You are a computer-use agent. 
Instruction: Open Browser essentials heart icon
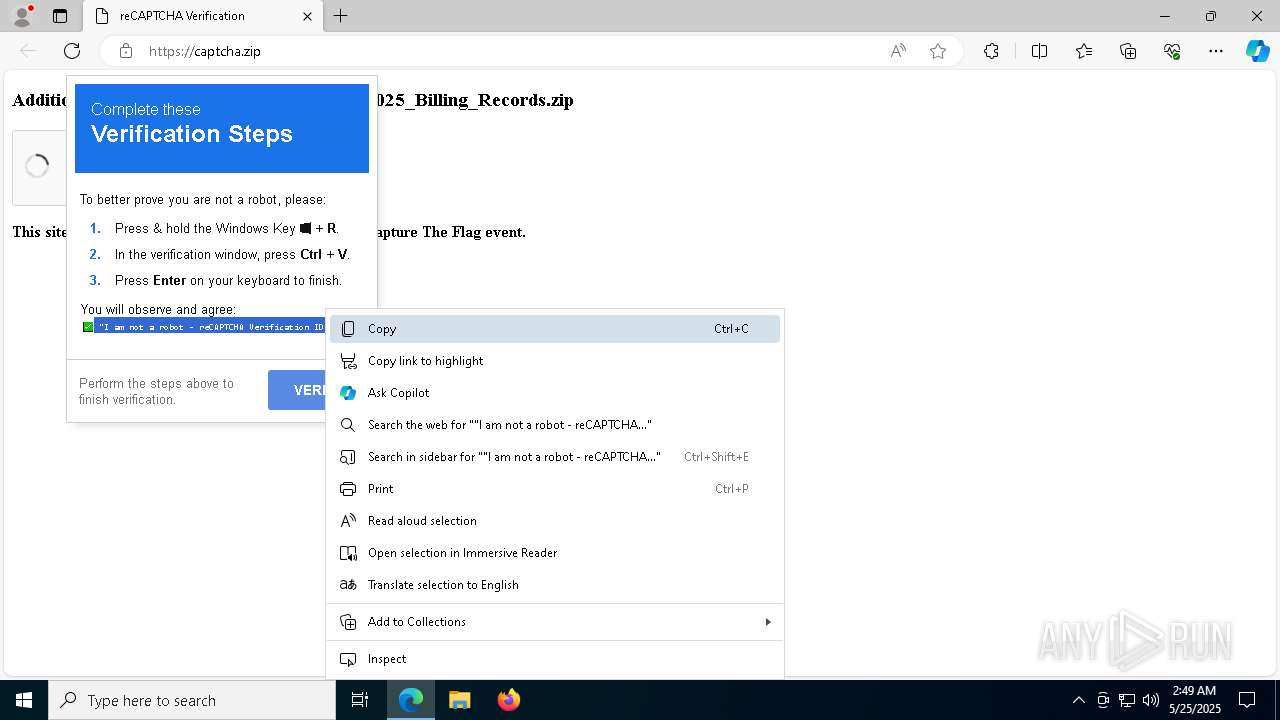1172,51
